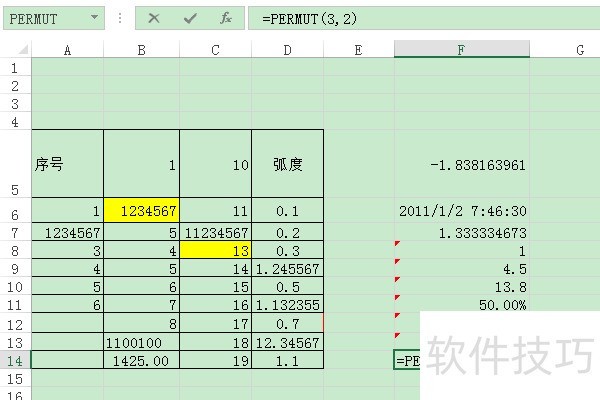Click cell with value 1425.00

142,360
